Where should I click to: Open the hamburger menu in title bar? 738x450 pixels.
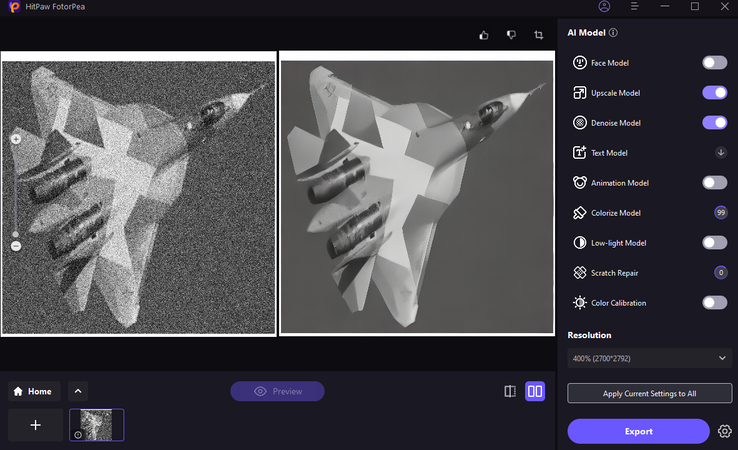[x=634, y=7]
